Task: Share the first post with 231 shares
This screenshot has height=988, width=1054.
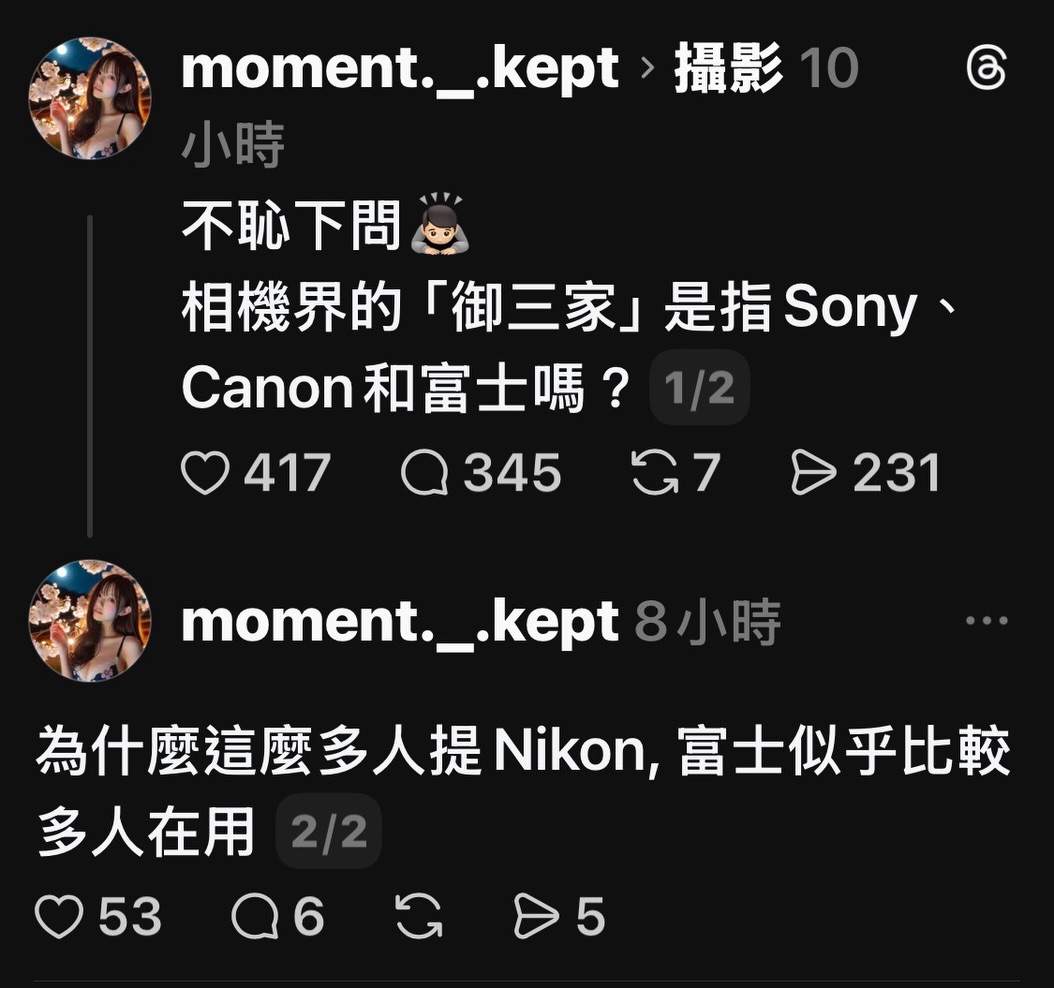Action: 813,473
